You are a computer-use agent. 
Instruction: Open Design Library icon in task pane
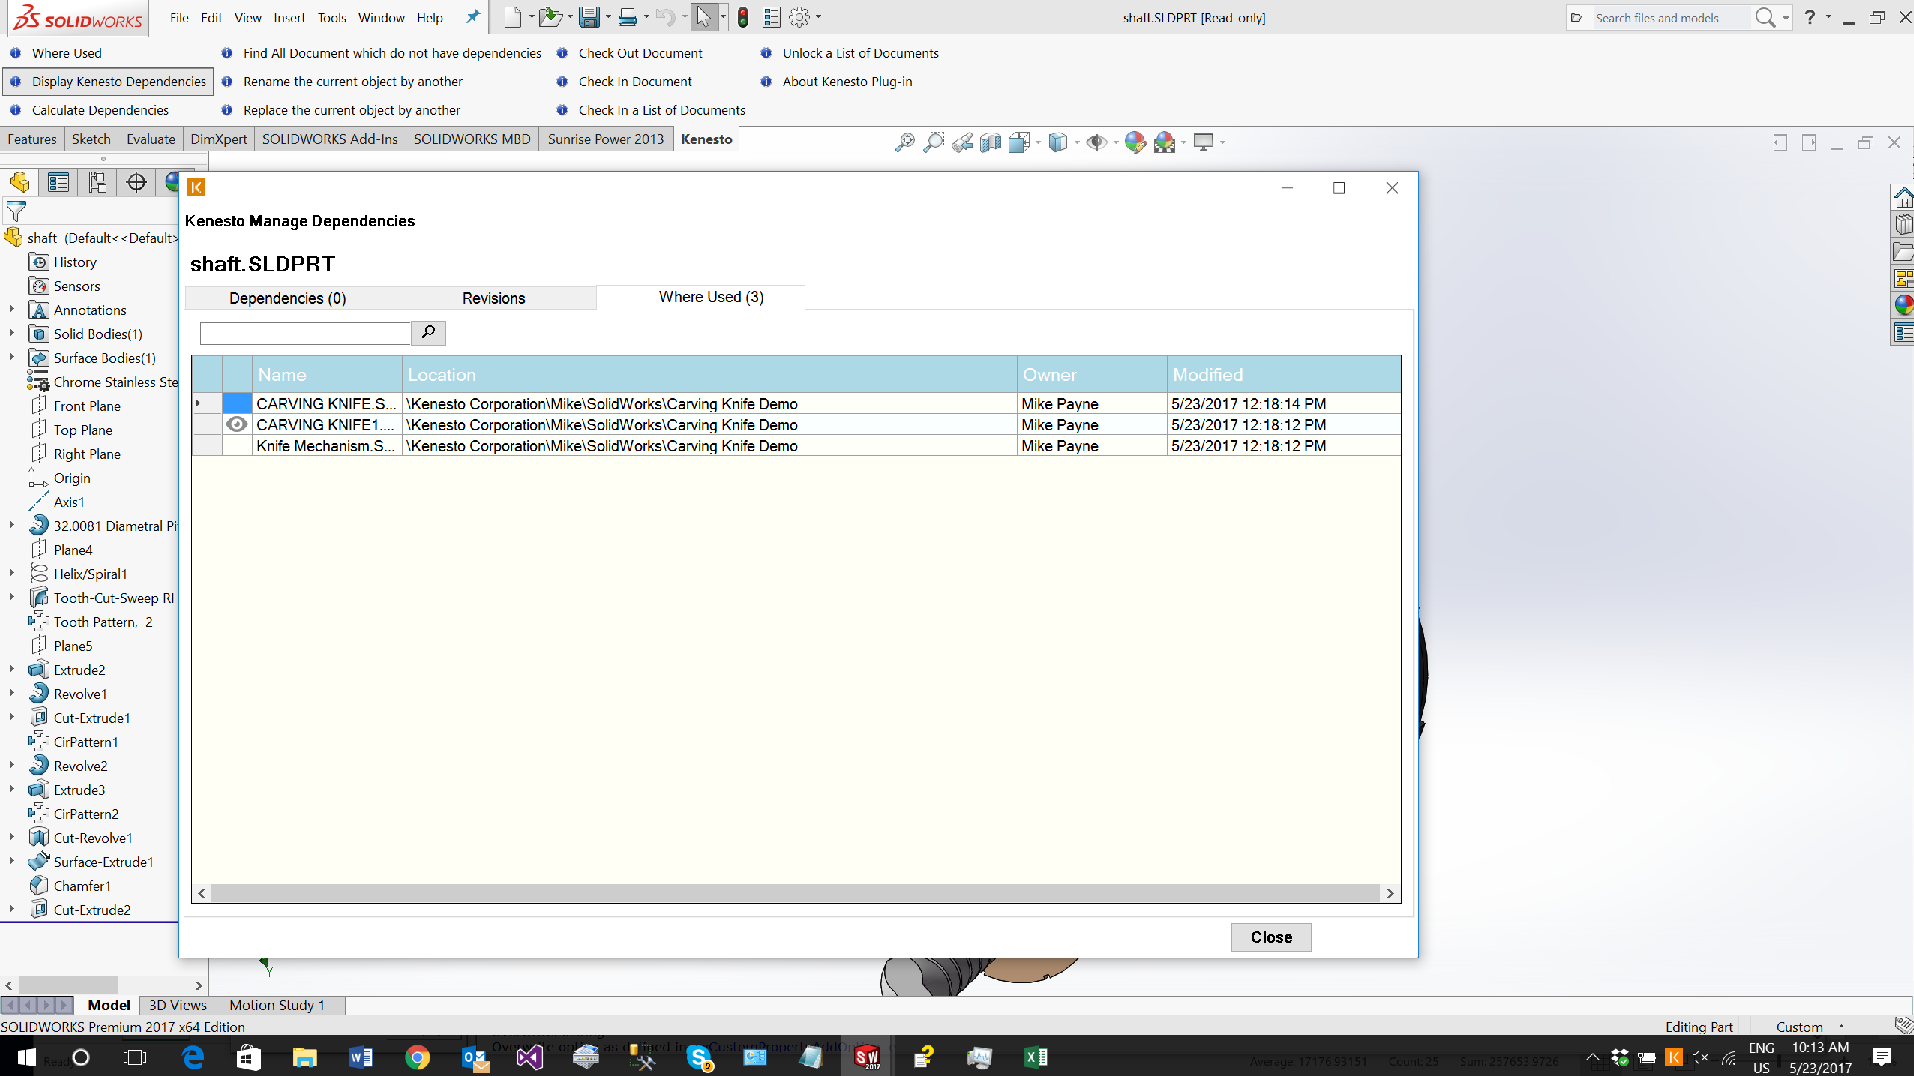click(x=1903, y=224)
